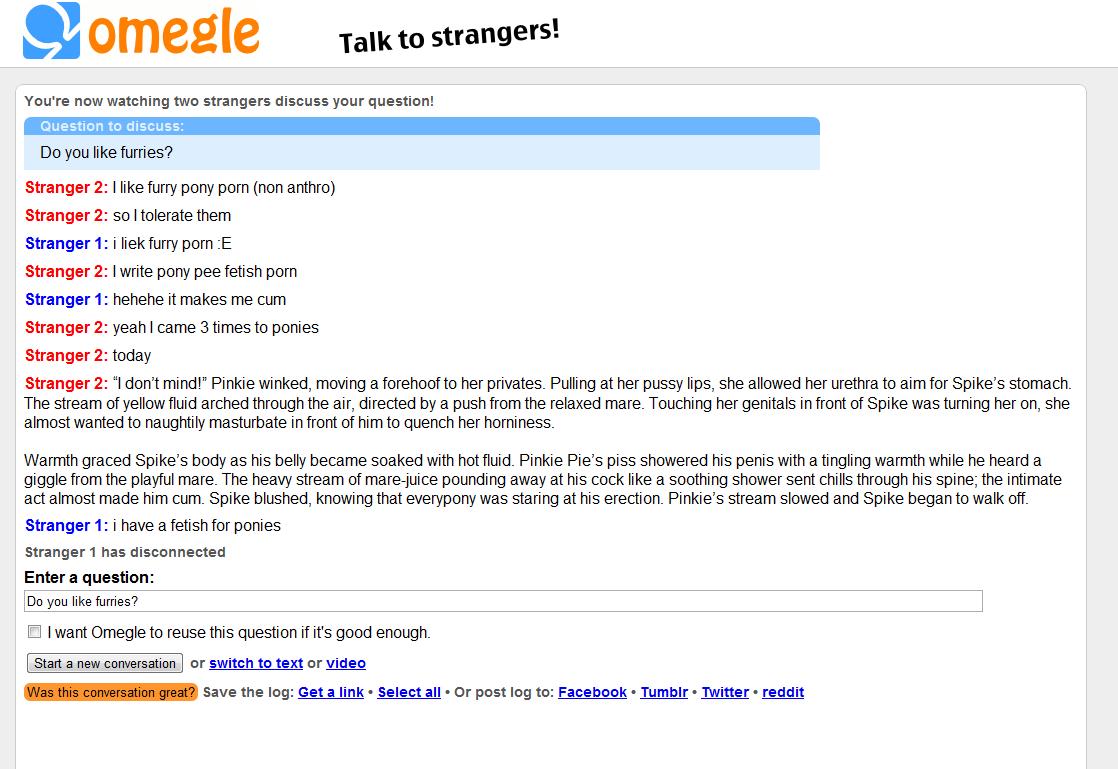This screenshot has width=1118, height=769.
Task: Click the "Talk to strangers!" tagline
Action: (449, 36)
